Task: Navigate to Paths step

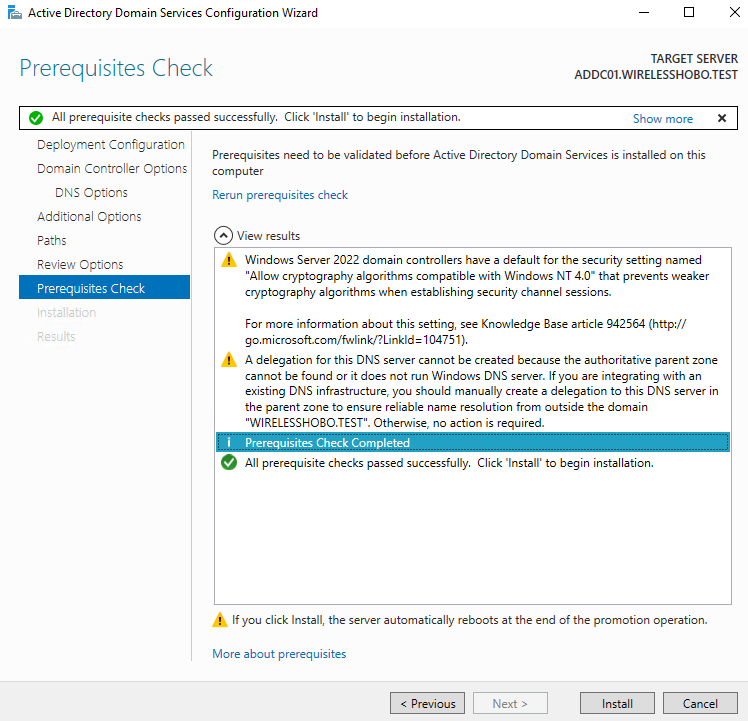Action: pos(52,241)
